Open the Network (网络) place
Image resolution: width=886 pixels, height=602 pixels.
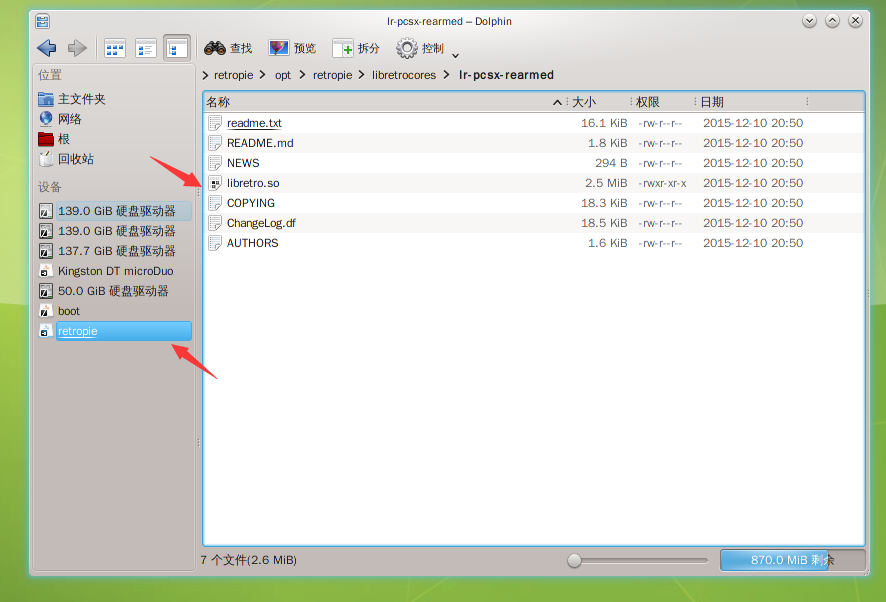69,119
